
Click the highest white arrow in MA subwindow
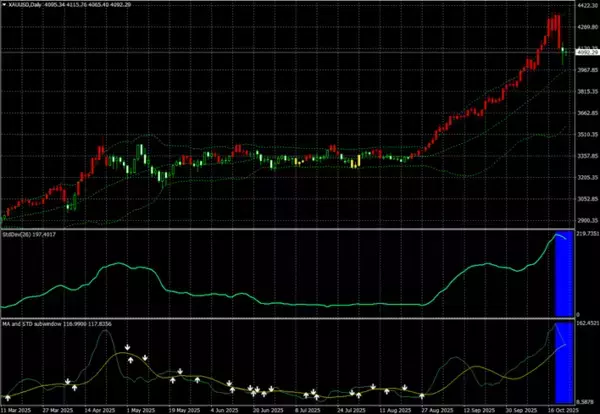(128, 348)
